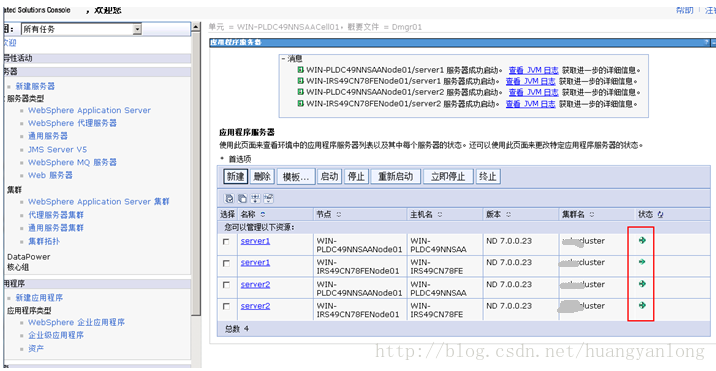
Task: Click status arrow for server2 on PLDC49NNSAANode01
Action: [642, 284]
